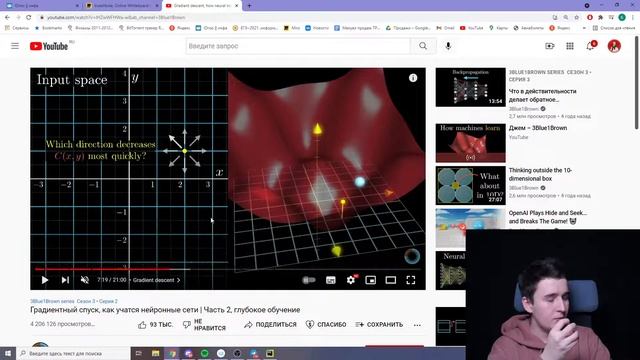The image size is (640, 360).
Task: Open the YouTube bookmark in bookmarks bar
Action: [x=471, y=28]
